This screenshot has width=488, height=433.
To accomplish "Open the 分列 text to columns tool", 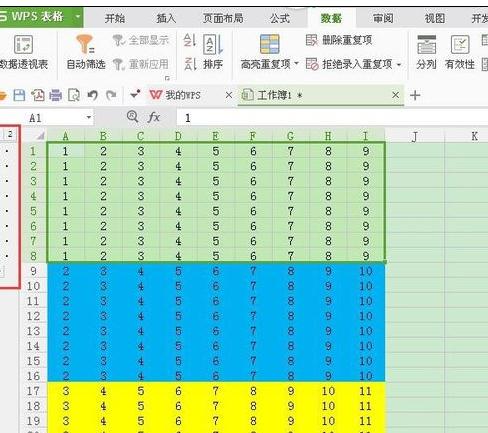I will [426, 52].
